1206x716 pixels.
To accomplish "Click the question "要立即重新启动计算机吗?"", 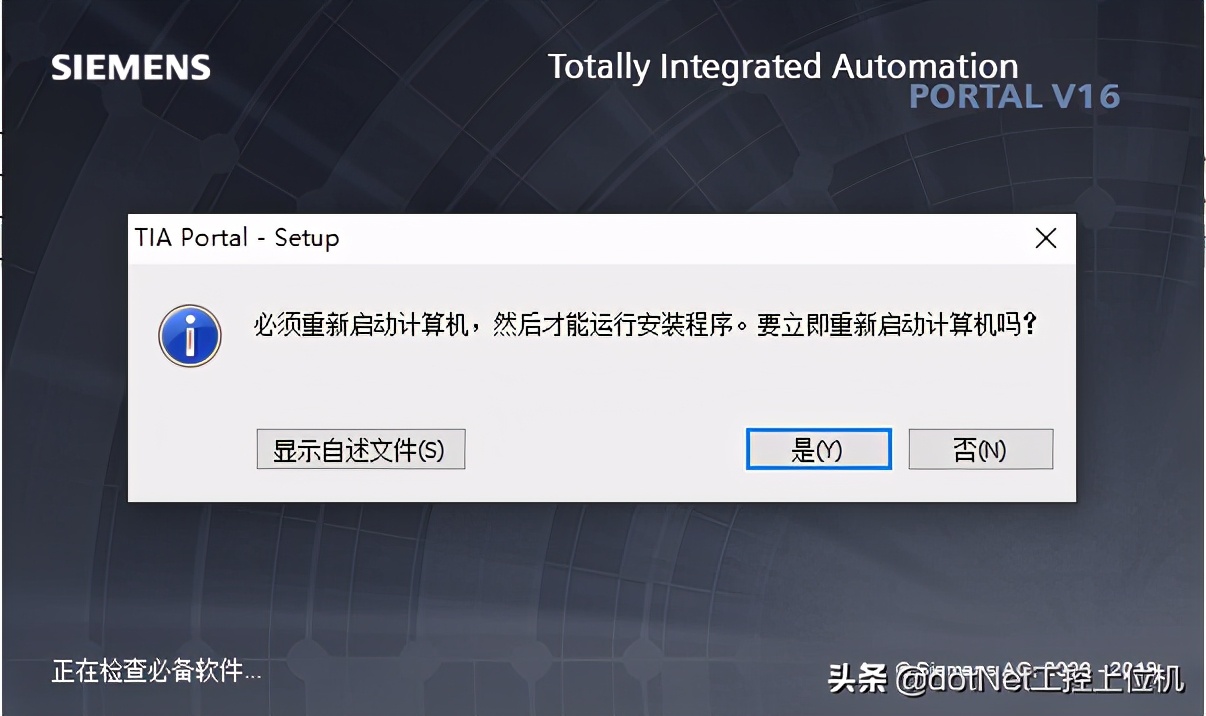I will (x=896, y=326).
